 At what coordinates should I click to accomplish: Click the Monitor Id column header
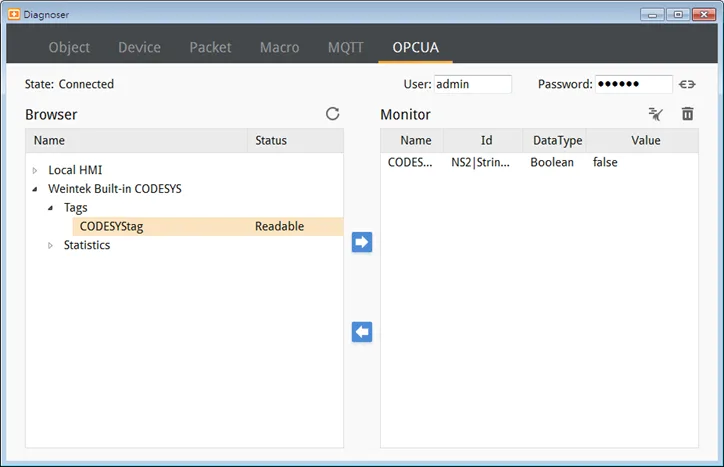(x=483, y=140)
